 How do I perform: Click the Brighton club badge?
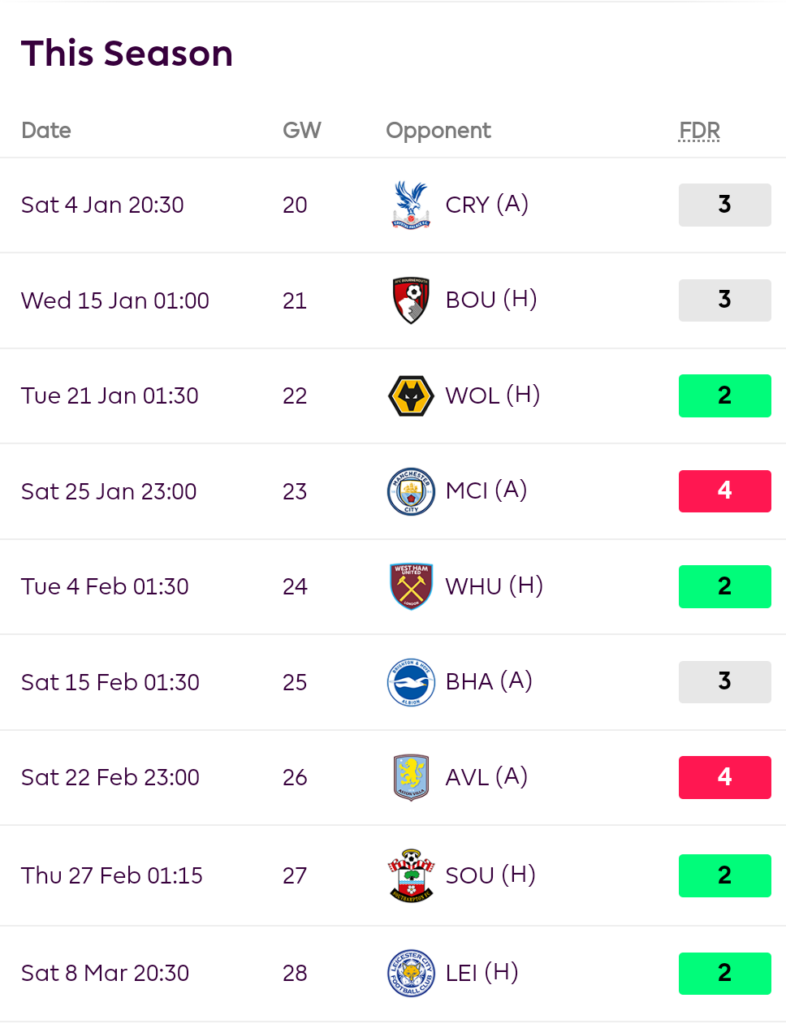pyautogui.click(x=411, y=682)
